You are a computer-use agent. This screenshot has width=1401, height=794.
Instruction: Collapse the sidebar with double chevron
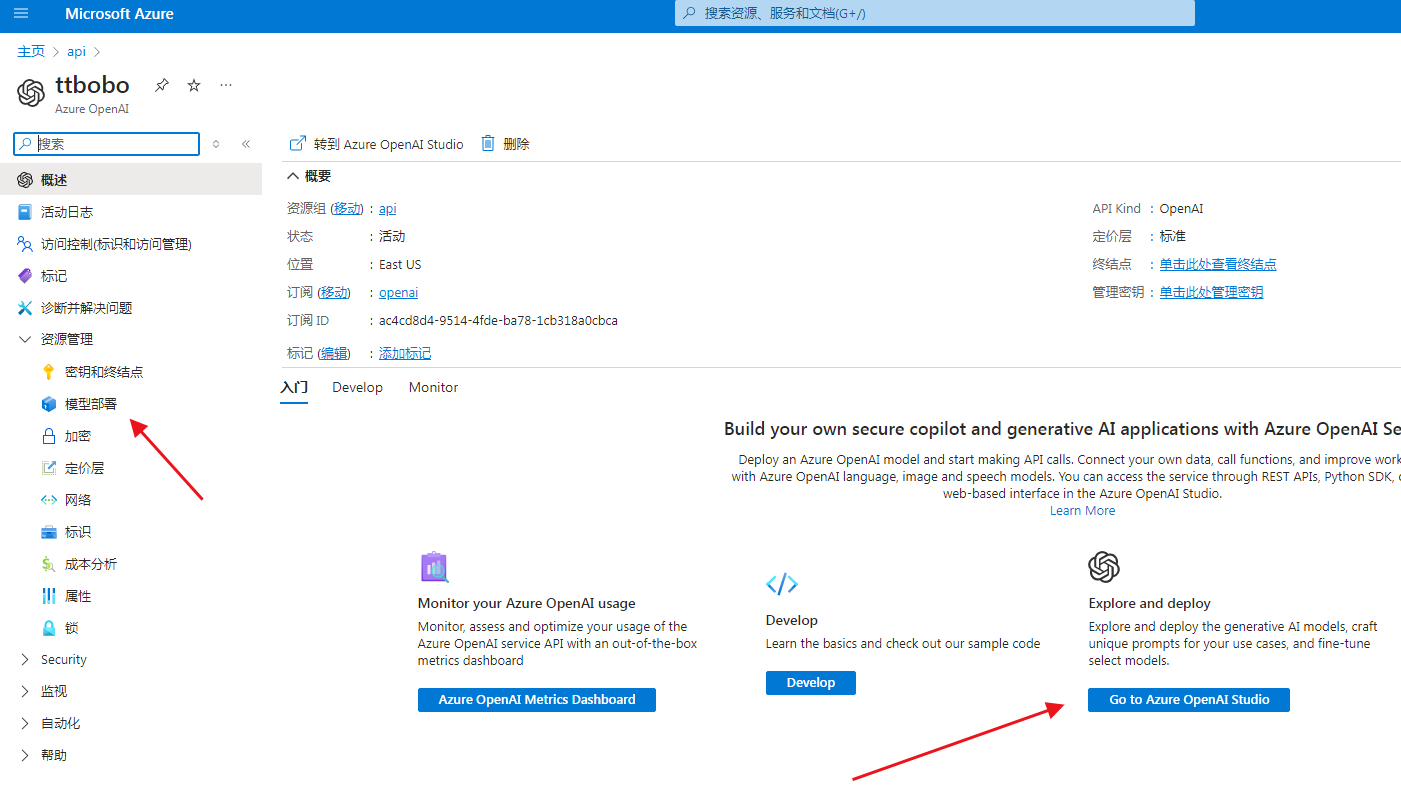coord(246,144)
